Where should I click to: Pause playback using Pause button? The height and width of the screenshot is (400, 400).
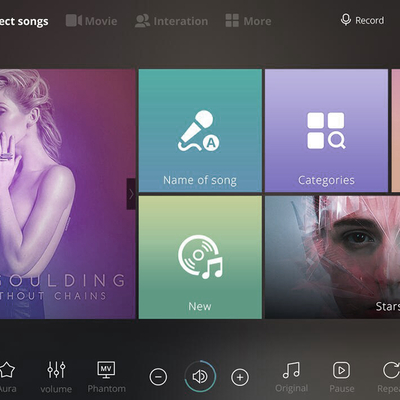[x=341, y=370]
